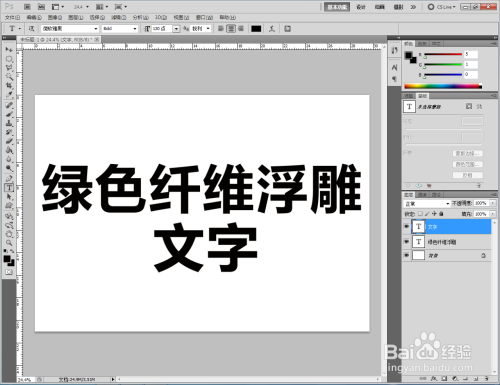This screenshot has height=385, width=500.
Task: Open the collapsed History panel icon
Action: [x=395, y=50]
